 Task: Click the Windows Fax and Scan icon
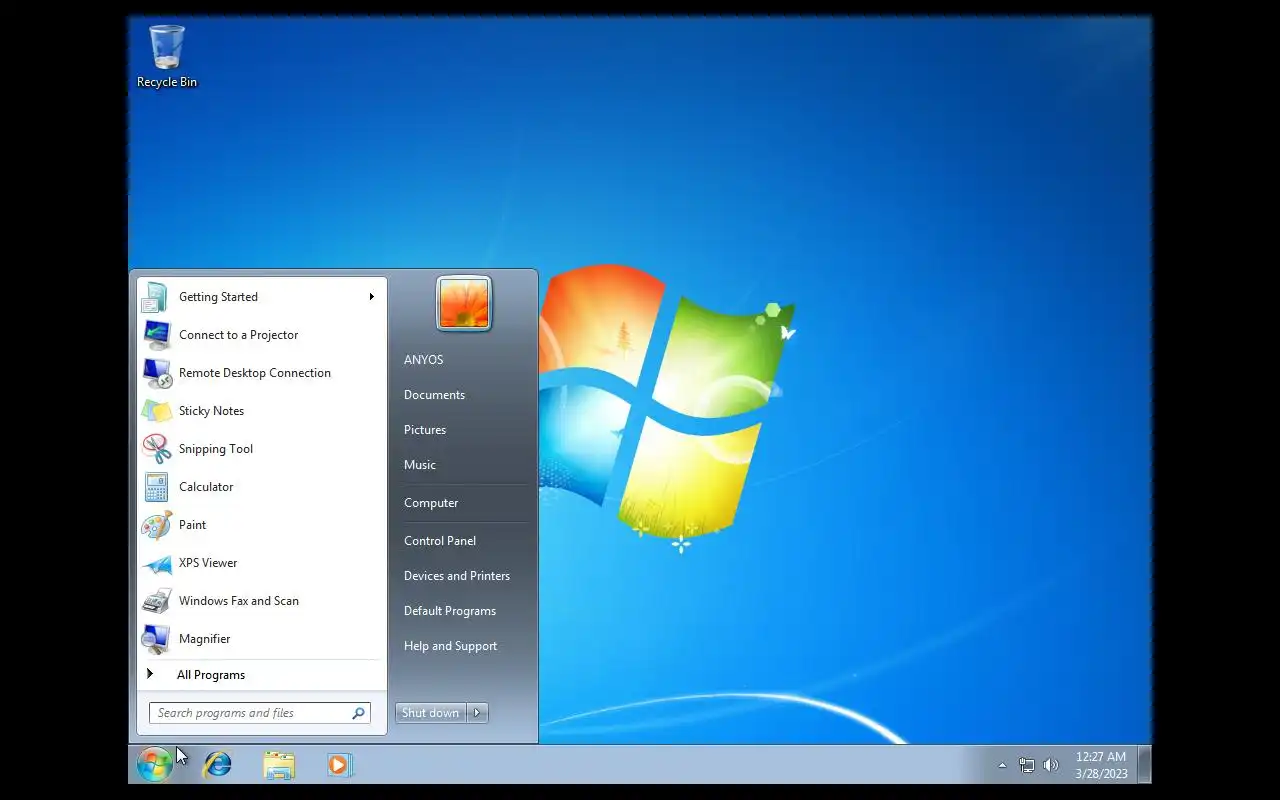[156, 601]
